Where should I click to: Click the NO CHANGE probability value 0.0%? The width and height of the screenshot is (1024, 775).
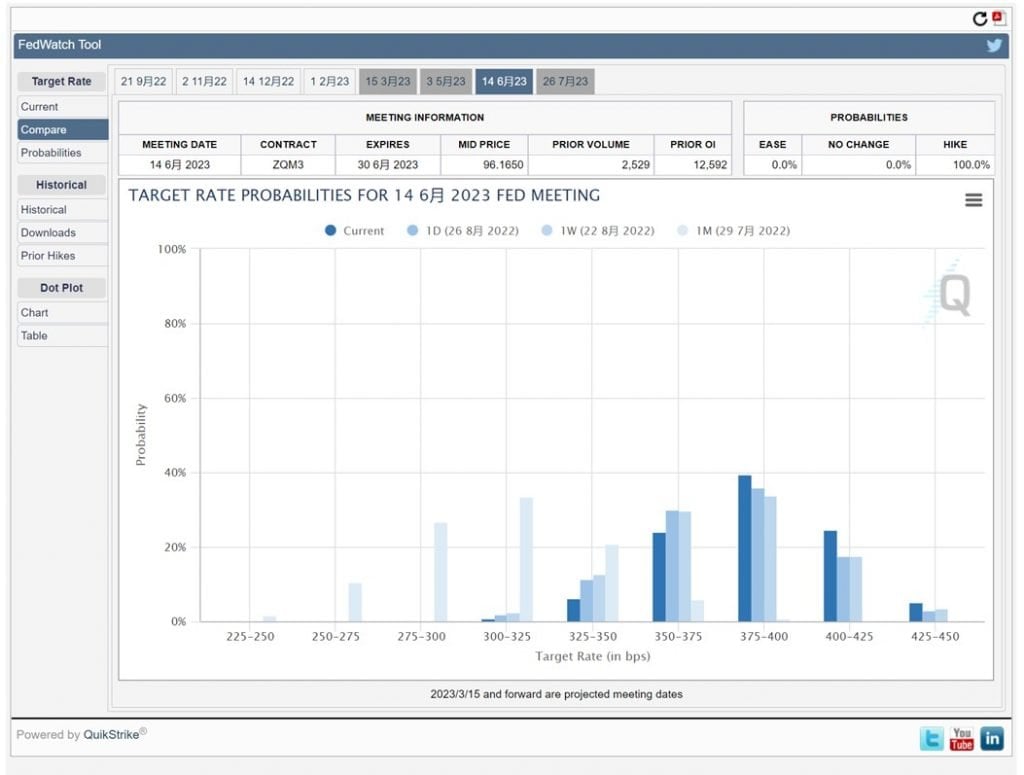point(898,165)
